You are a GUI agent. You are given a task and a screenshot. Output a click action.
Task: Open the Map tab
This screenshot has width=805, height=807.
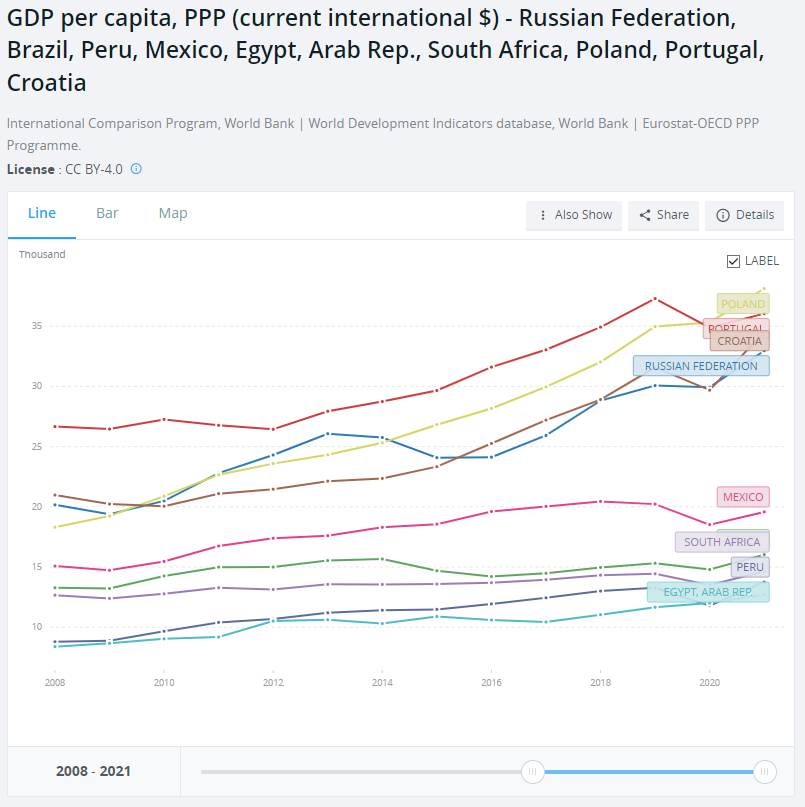(x=173, y=213)
